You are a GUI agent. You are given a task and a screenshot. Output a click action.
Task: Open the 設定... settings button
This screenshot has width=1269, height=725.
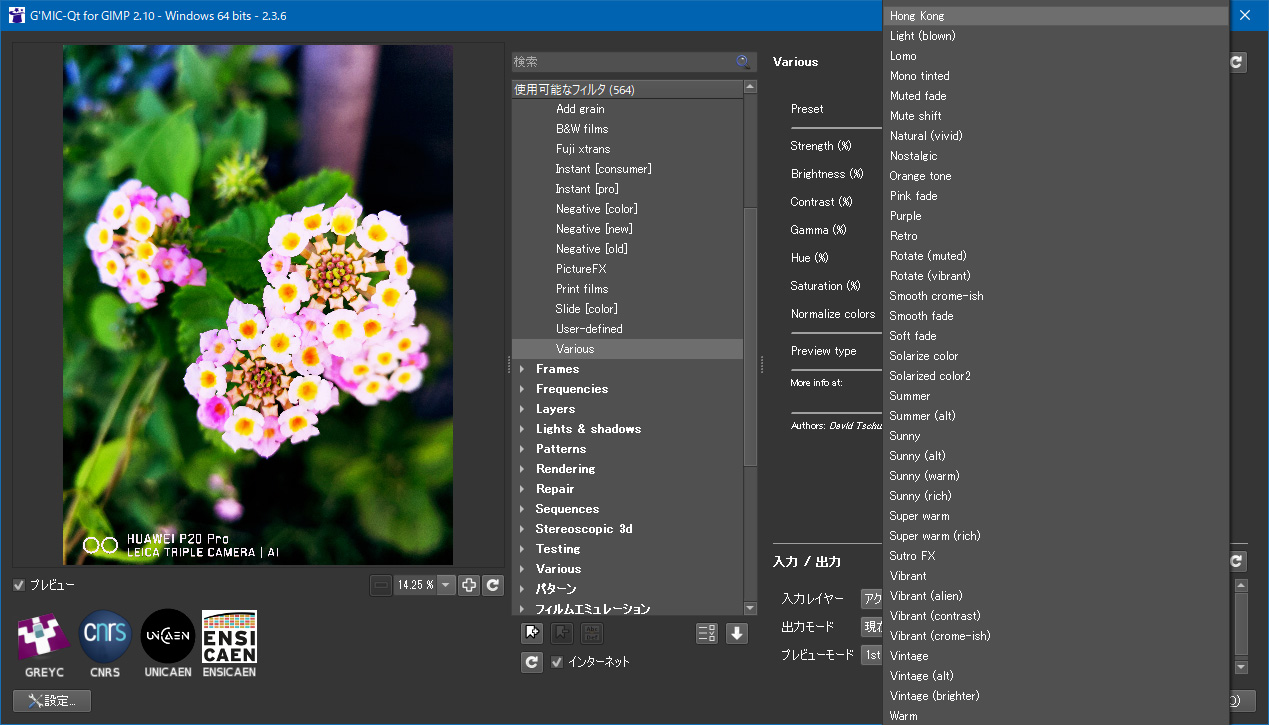click(x=52, y=701)
